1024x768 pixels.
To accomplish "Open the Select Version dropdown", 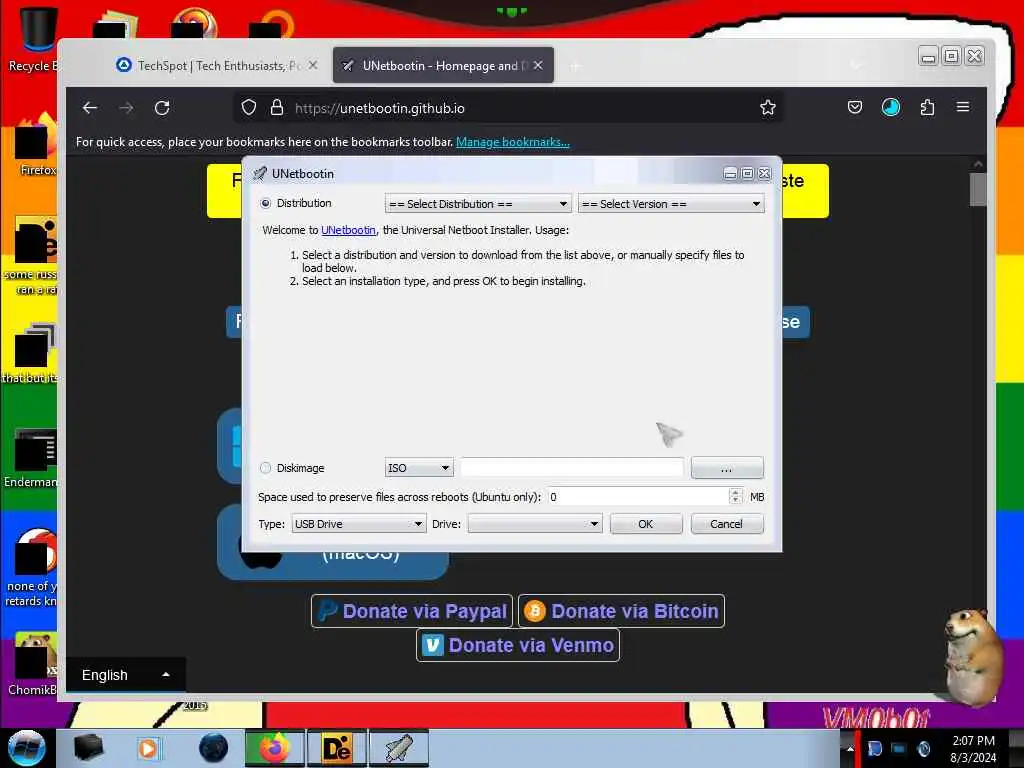I will [671, 204].
